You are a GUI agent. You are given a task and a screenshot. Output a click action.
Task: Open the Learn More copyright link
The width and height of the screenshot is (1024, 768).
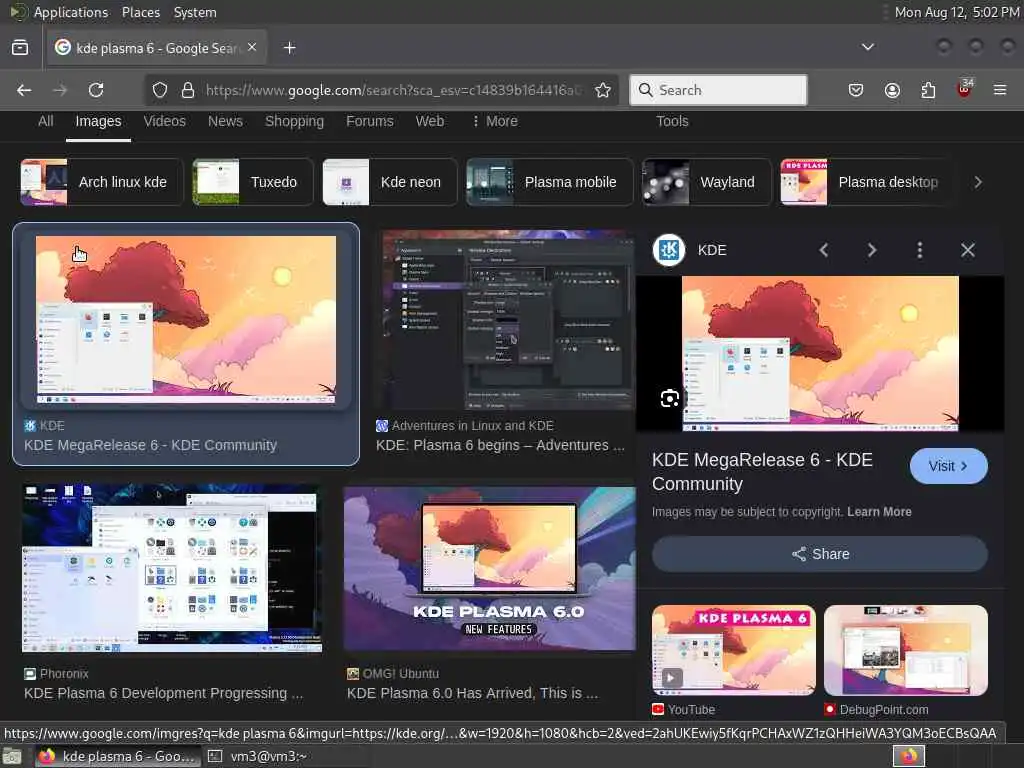coord(879,512)
